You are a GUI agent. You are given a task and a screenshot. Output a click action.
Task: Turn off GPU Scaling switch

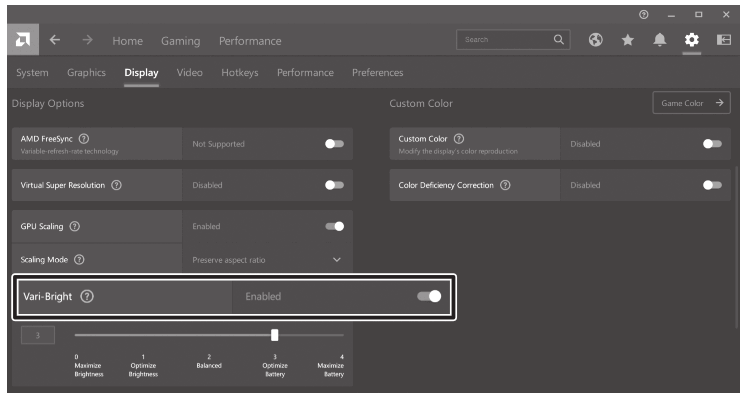334,226
